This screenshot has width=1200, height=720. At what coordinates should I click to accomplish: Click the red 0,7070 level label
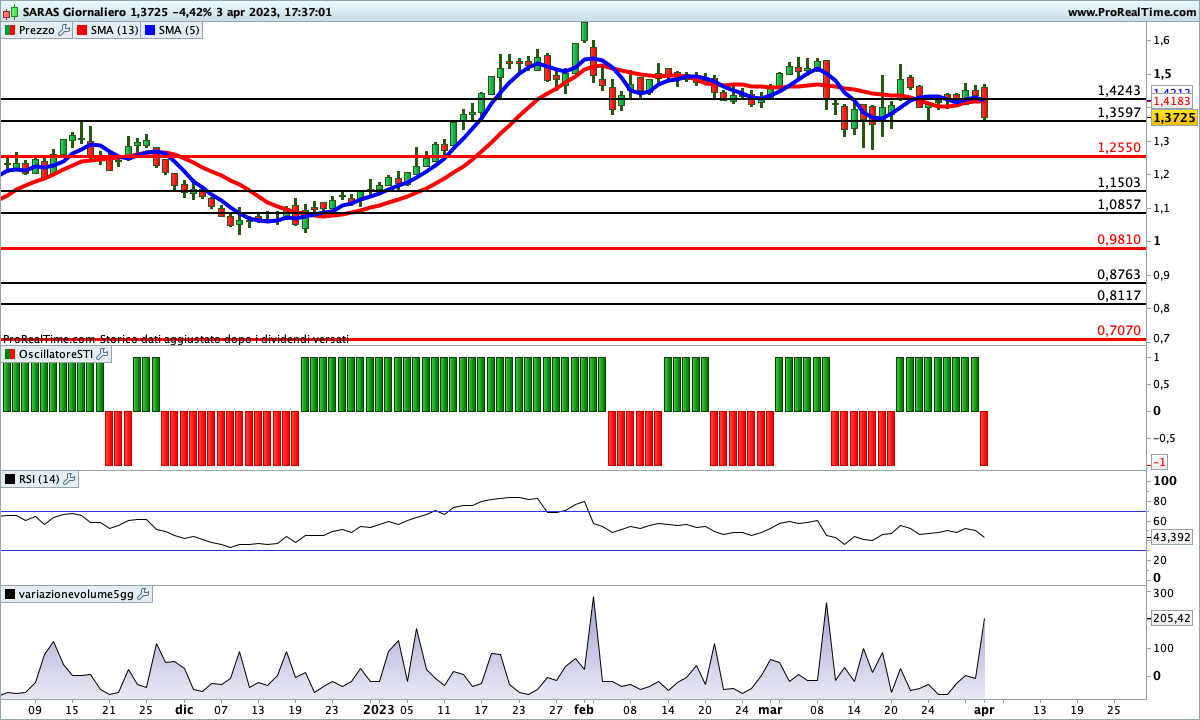tap(1119, 330)
